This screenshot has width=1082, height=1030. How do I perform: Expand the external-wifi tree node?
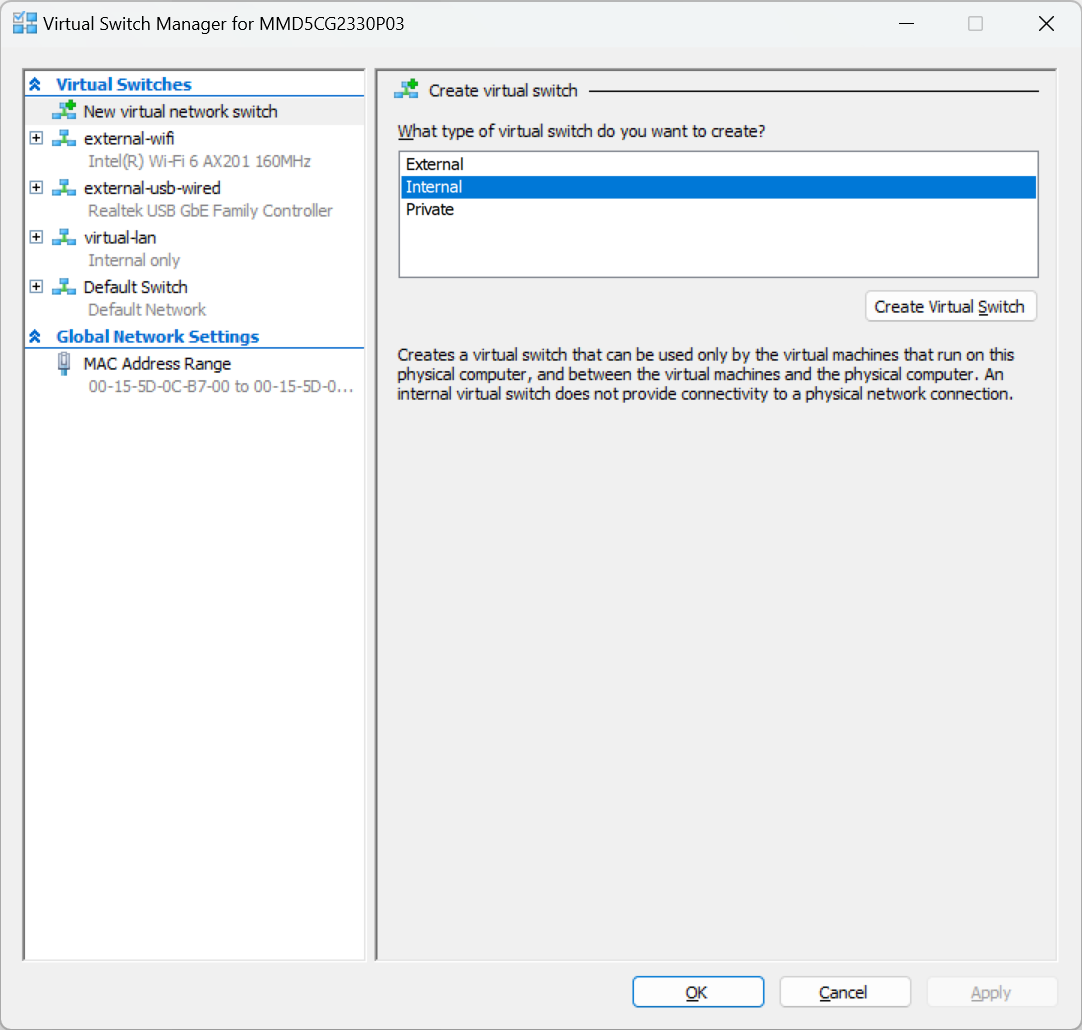[37, 138]
